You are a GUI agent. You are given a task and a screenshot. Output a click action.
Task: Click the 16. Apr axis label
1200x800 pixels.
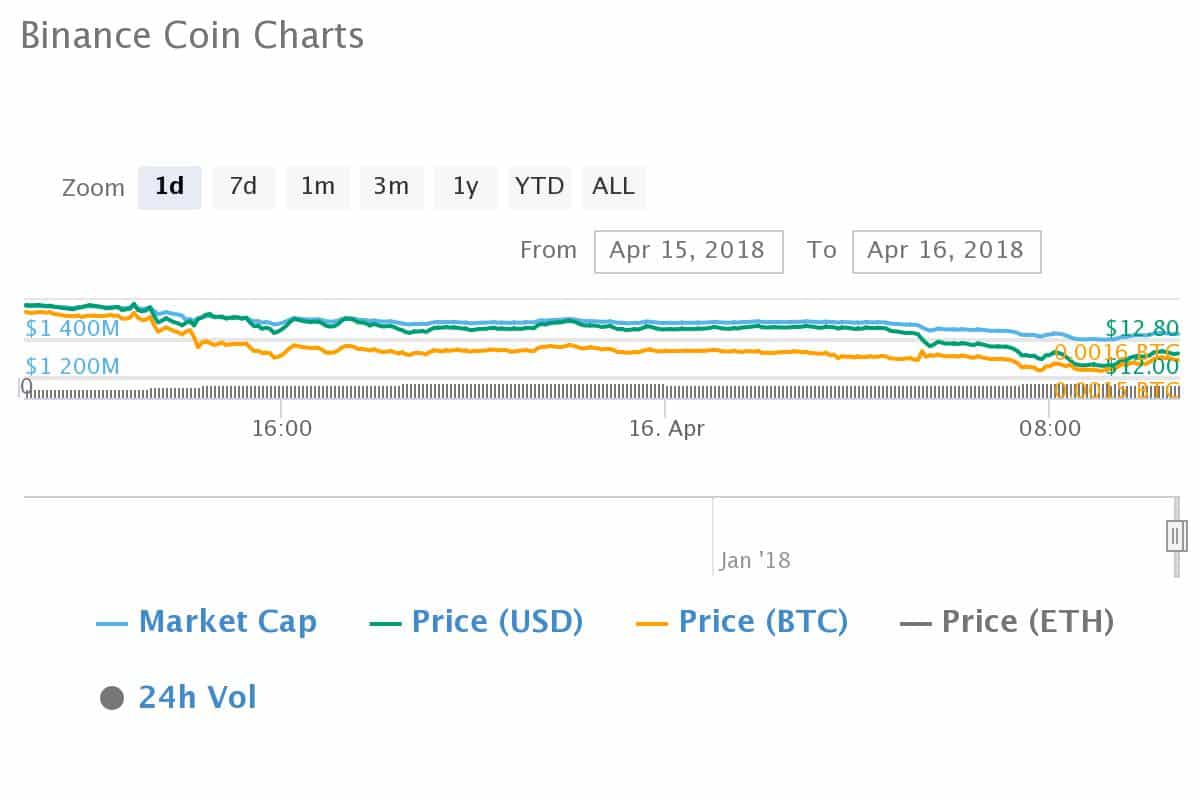(667, 429)
